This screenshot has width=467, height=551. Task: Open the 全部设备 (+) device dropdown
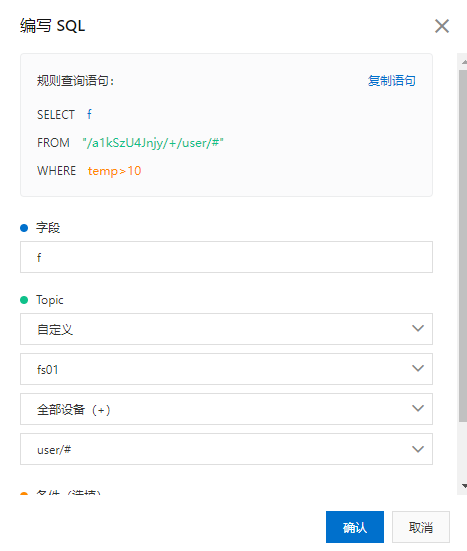[226, 409]
